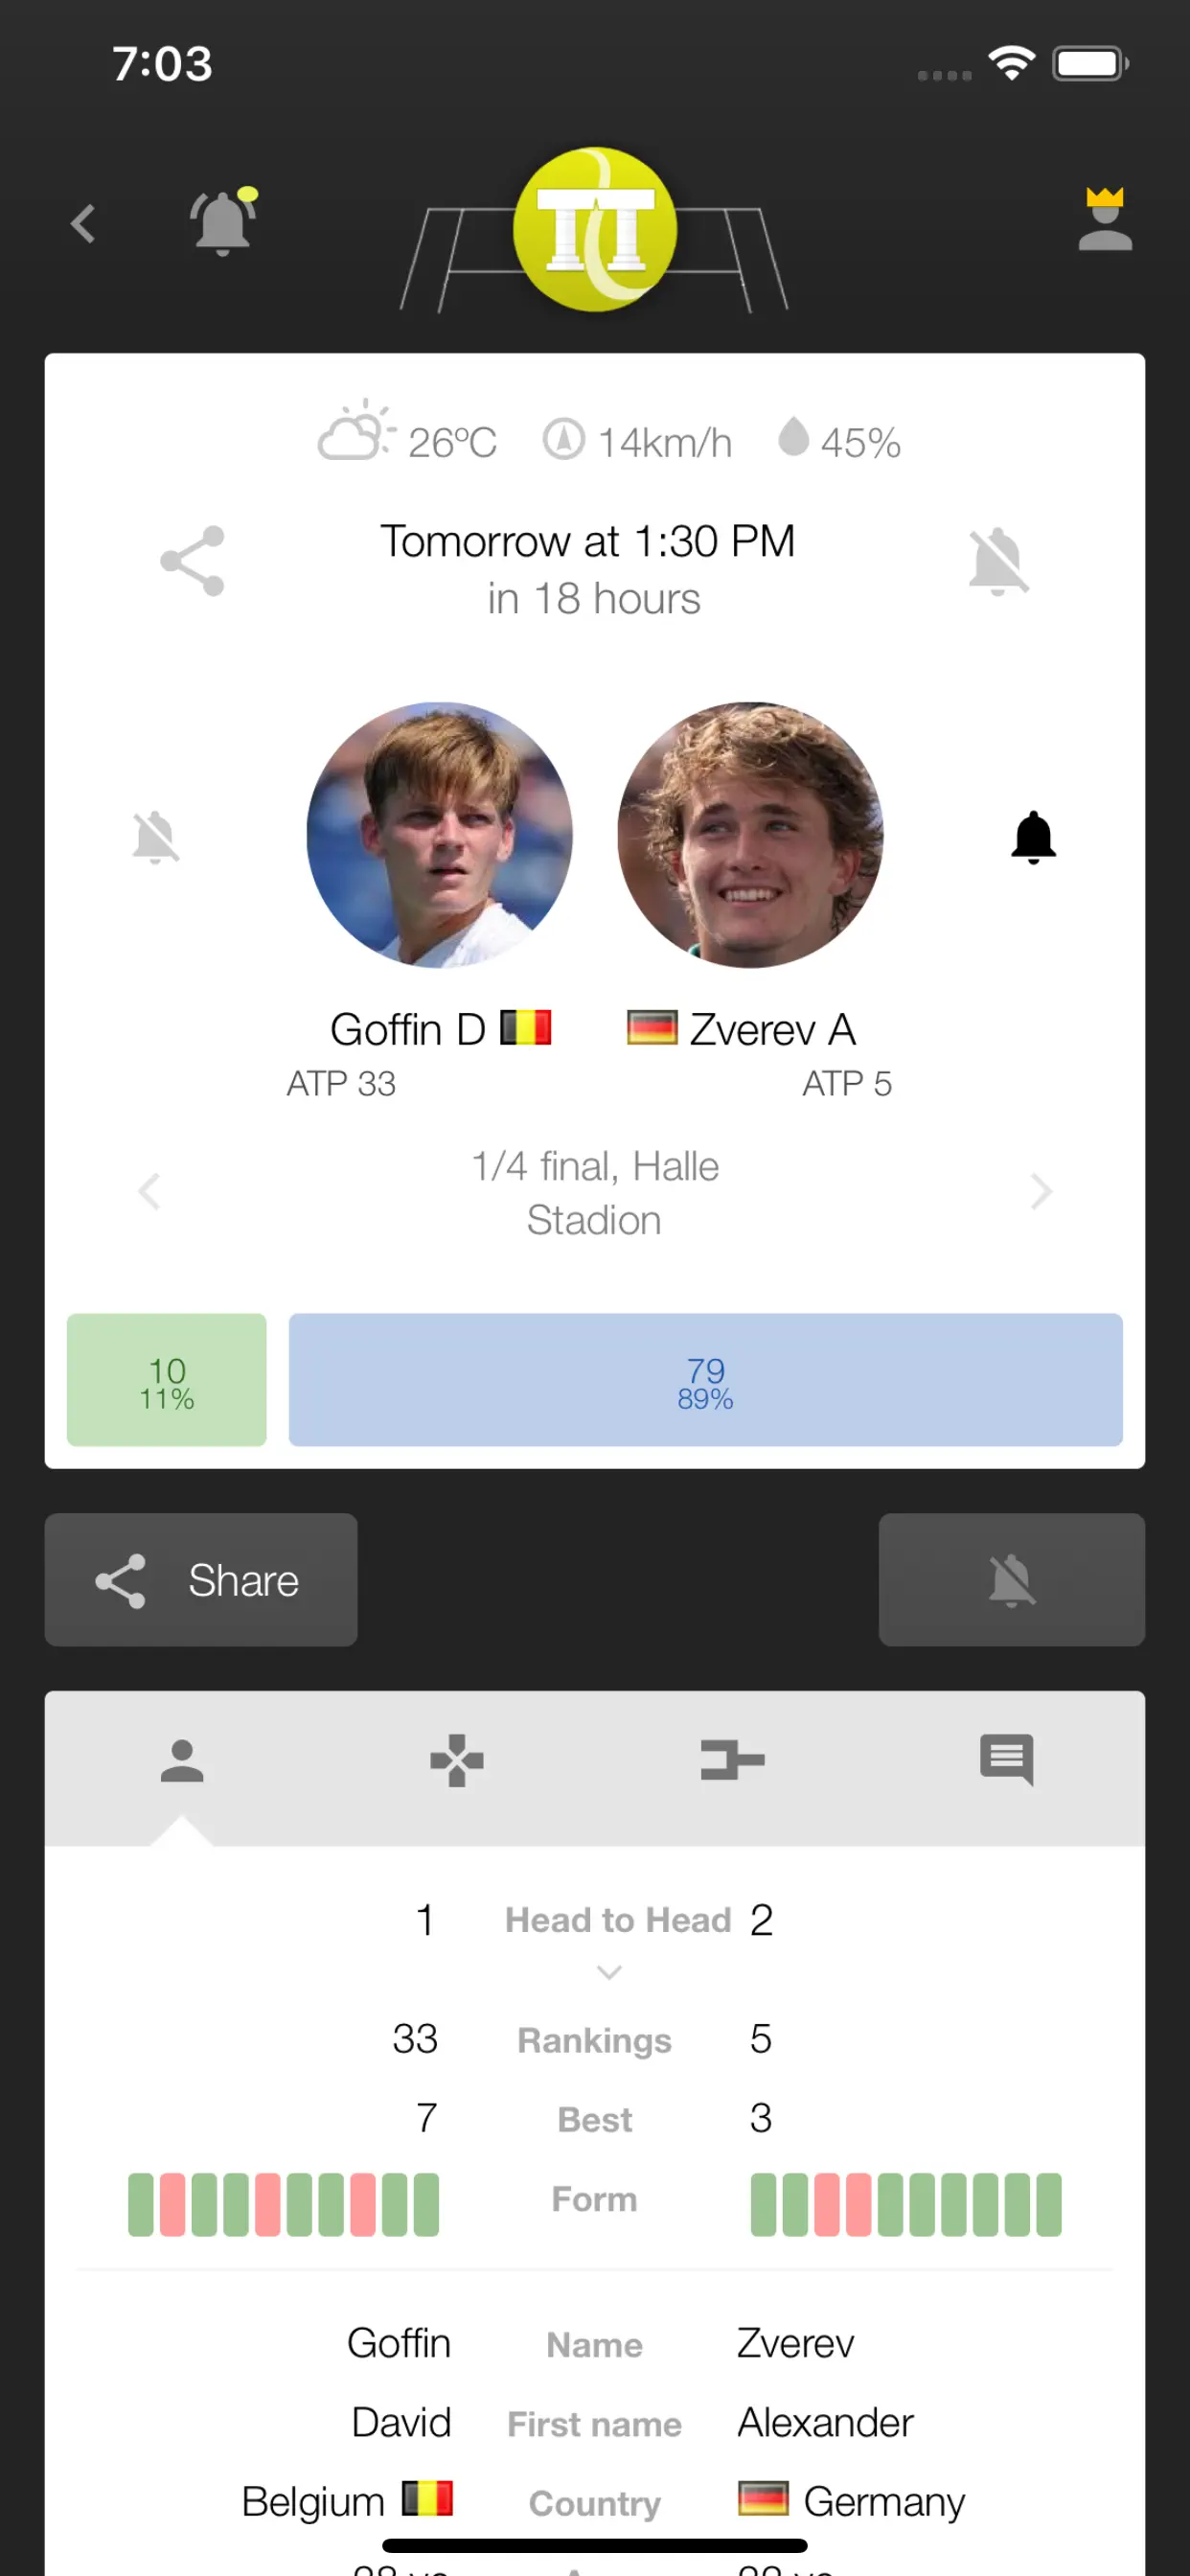Go to previous match arrow

pos(149,1191)
